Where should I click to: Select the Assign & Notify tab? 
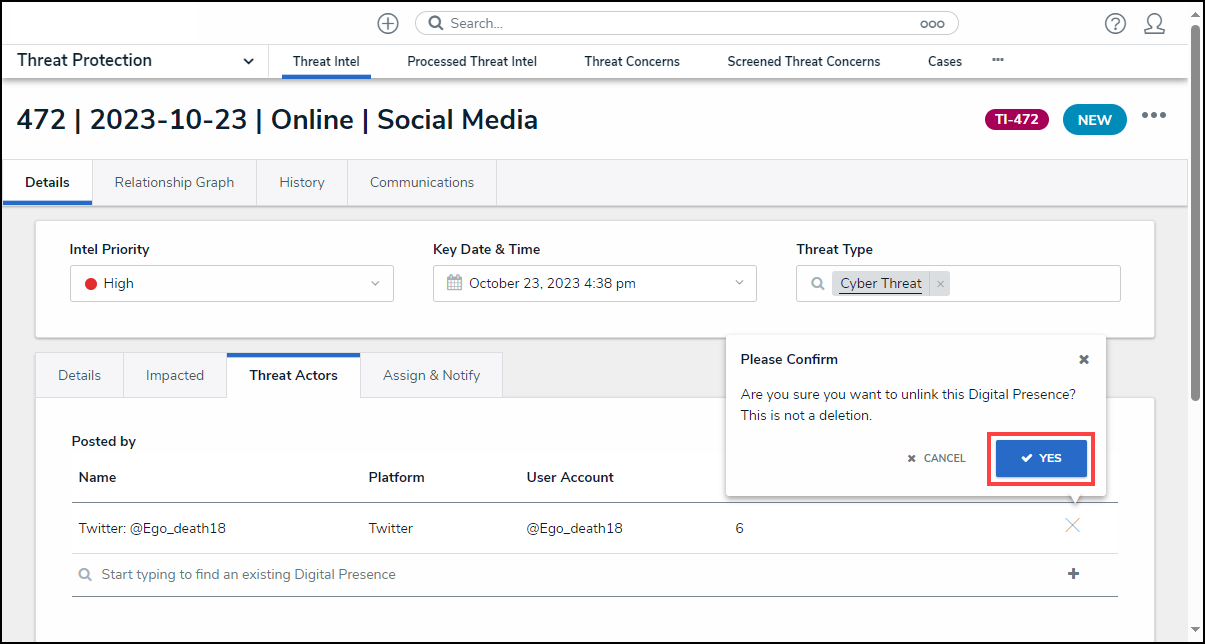(x=431, y=376)
